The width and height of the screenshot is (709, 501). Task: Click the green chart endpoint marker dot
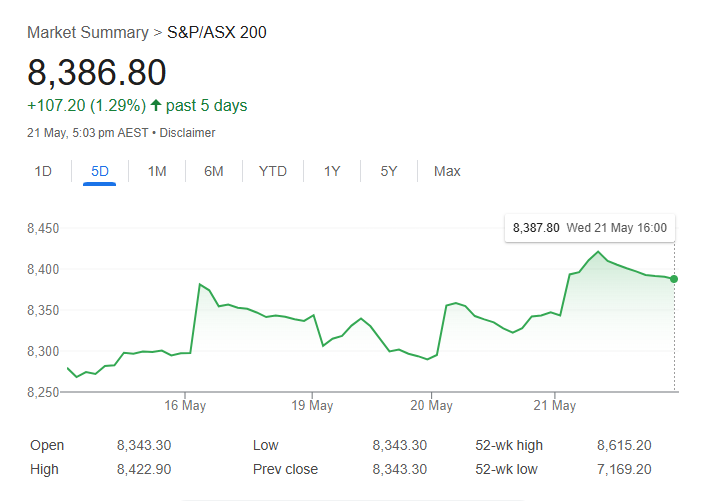(674, 279)
